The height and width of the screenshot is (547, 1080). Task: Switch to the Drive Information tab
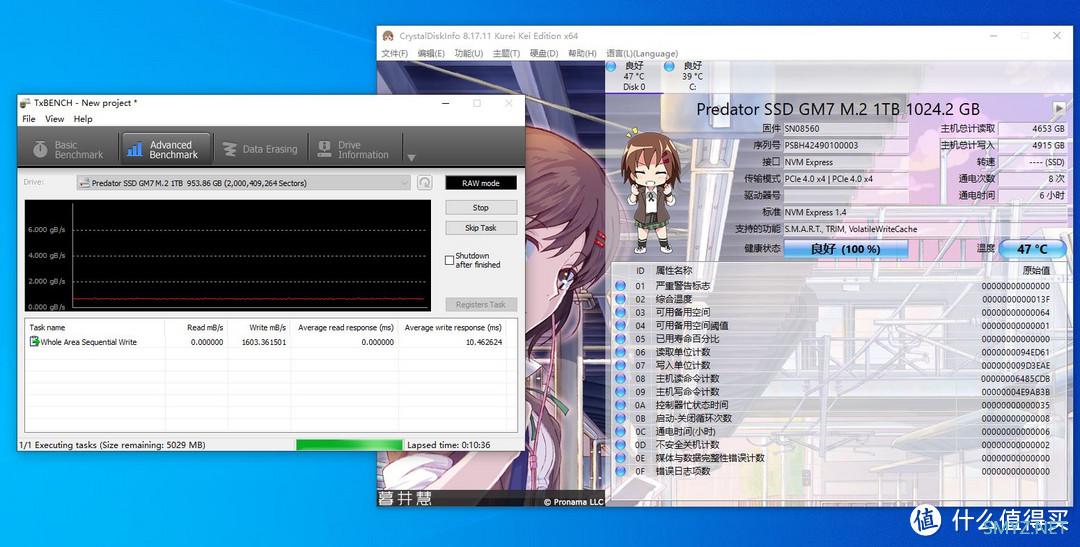coord(354,149)
